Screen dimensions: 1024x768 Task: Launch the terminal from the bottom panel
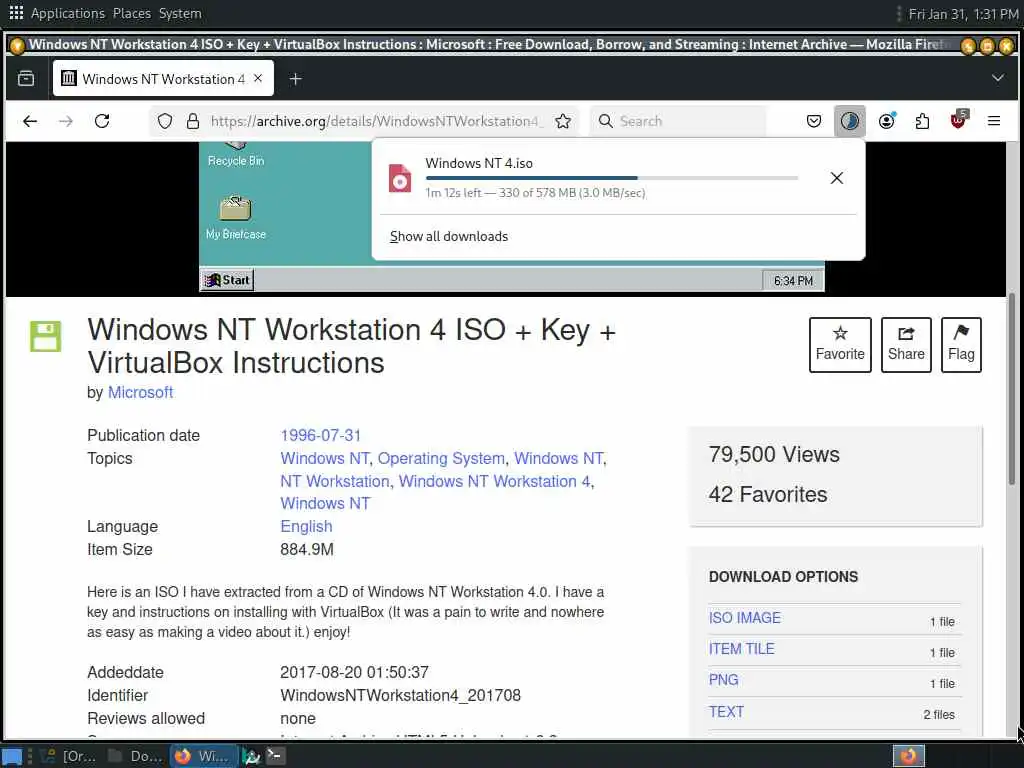pyautogui.click(x=275, y=756)
